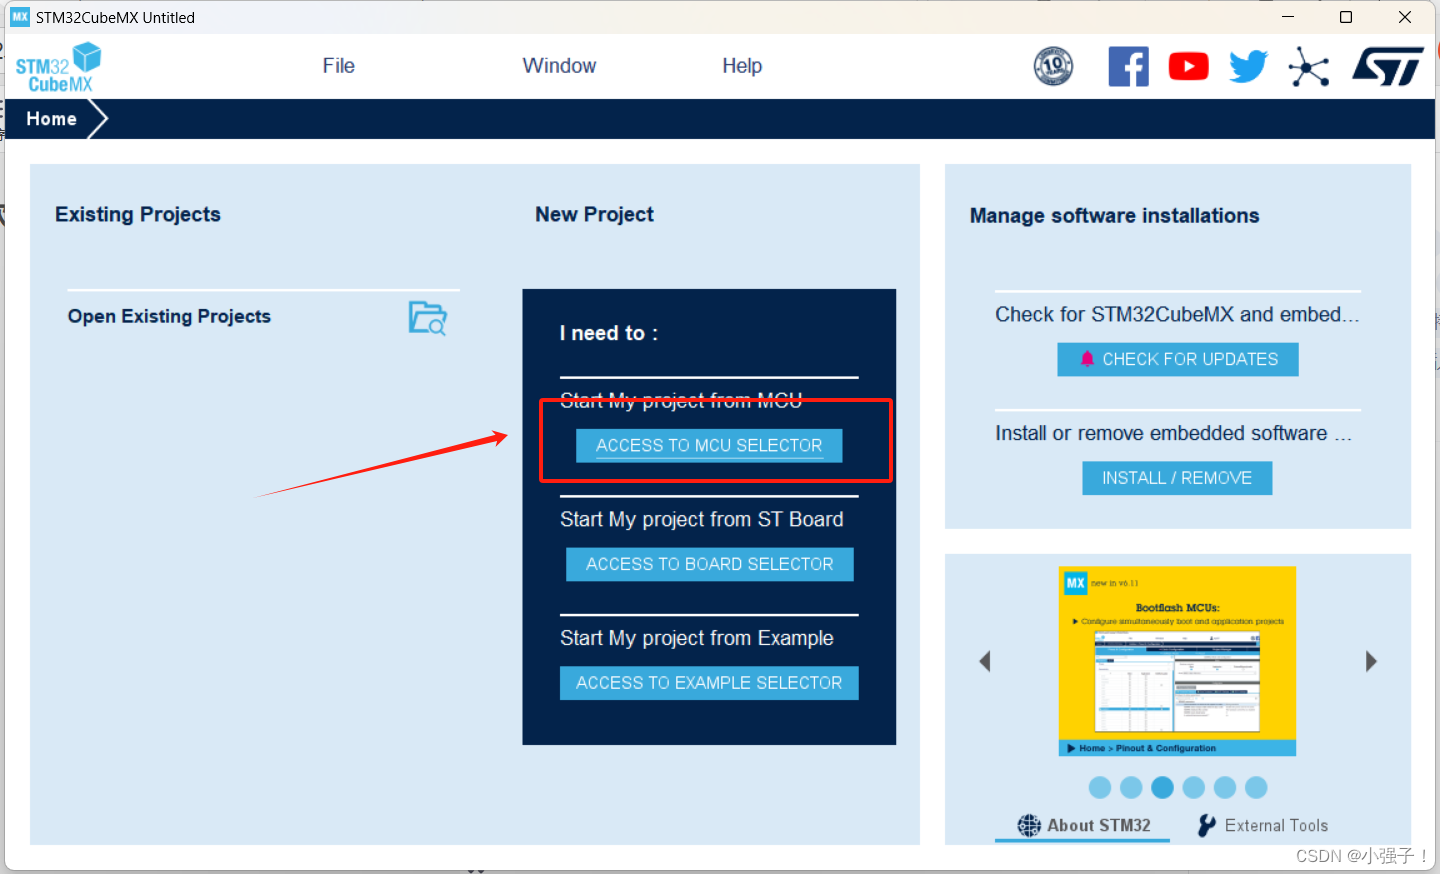The height and width of the screenshot is (874, 1440).
Task: Select the first carousel dot
Action: click(1100, 788)
